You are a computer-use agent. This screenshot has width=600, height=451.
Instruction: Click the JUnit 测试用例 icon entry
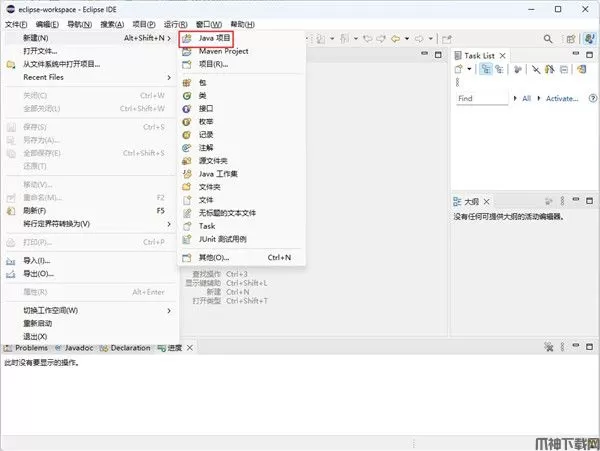pos(187,239)
